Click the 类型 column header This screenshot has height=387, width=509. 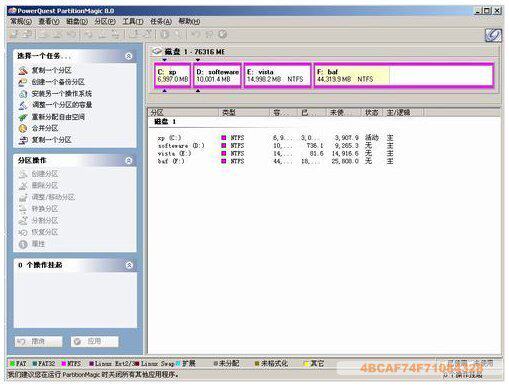click(x=244, y=112)
